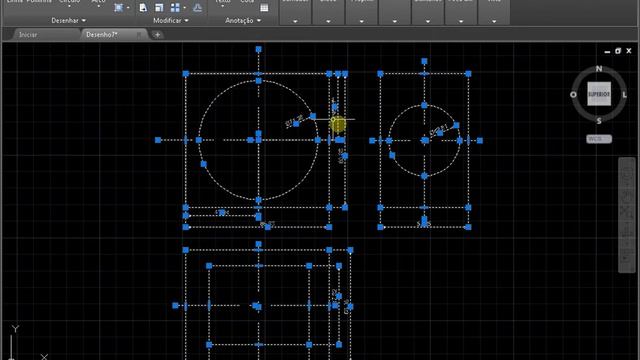Select the top quadrant grip of large circle
The image size is (640, 360).
258,81
